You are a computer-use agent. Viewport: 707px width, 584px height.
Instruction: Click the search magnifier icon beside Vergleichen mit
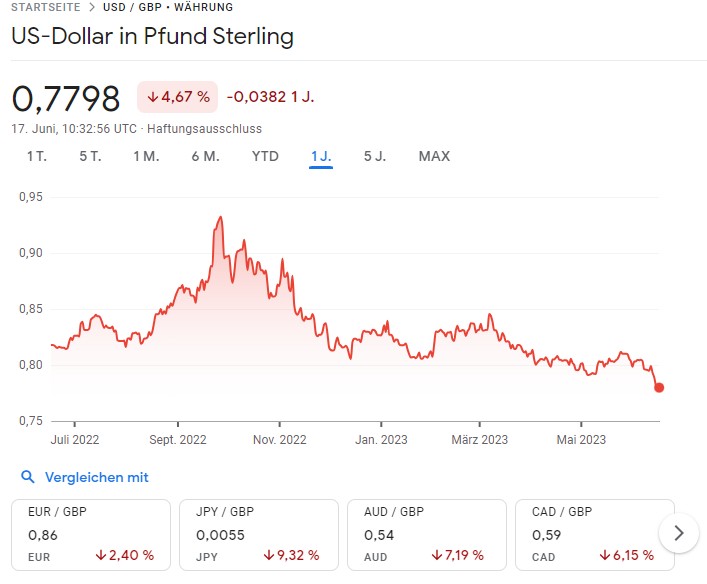tap(28, 478)
